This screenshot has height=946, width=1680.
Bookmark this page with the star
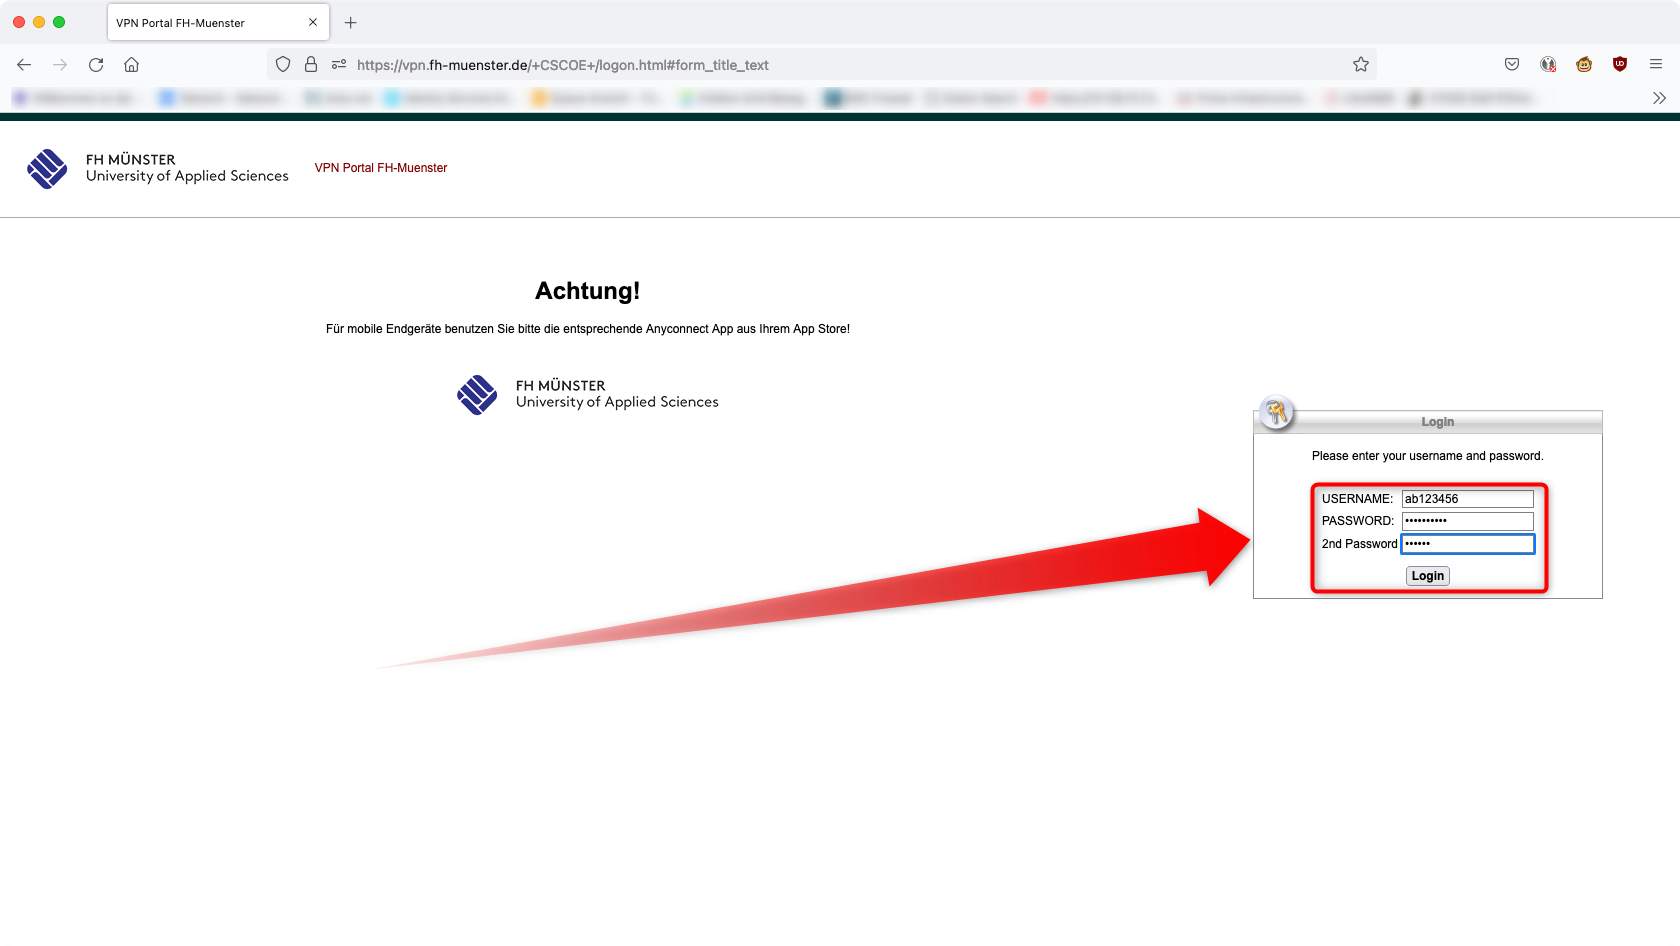pos(1361,65)
